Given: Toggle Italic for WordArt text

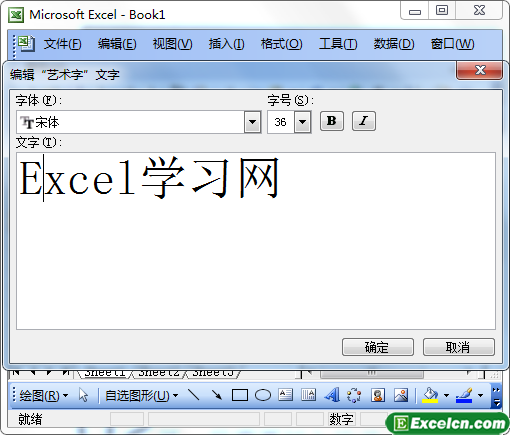Looking at the screenshot, I should 364,121.
